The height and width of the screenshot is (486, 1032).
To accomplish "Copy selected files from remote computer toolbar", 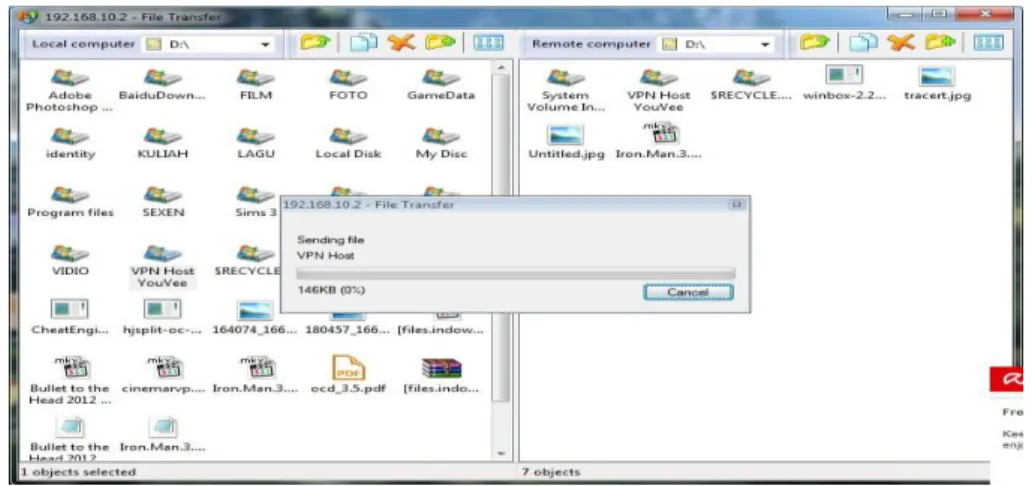I will coord(862,43).
